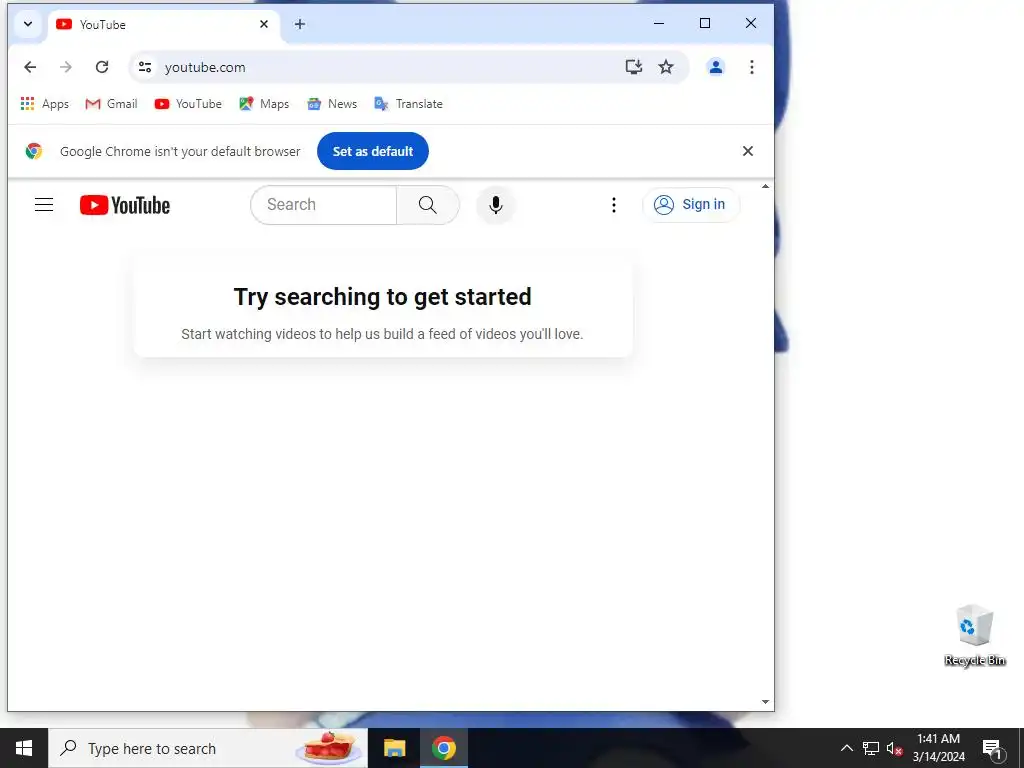Open the Chrome profile avatar
This screenshot has width=1024, height=768.
click(716, 67)
